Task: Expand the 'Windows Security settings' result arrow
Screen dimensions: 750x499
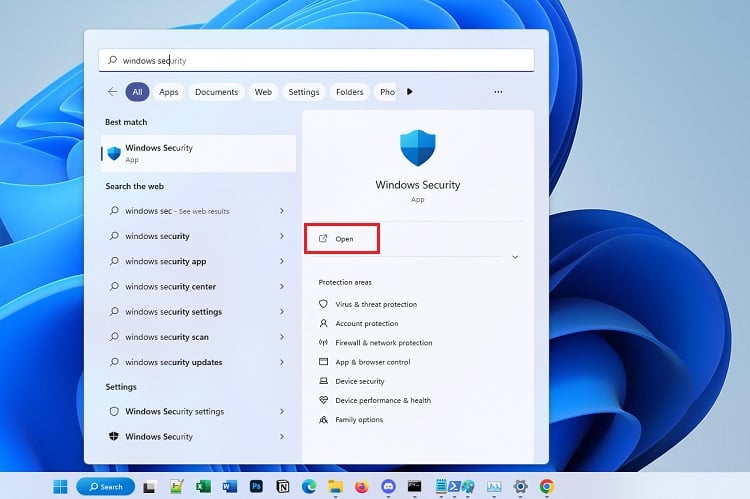Action: [282, 411]
